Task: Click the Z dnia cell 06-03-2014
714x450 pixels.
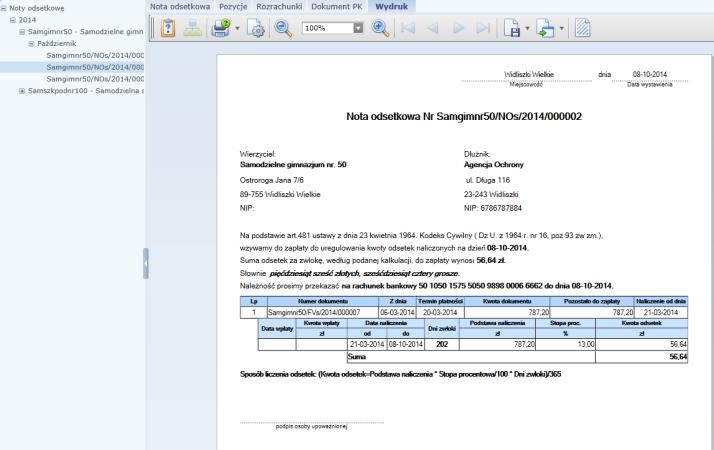Action: [398, 312]
